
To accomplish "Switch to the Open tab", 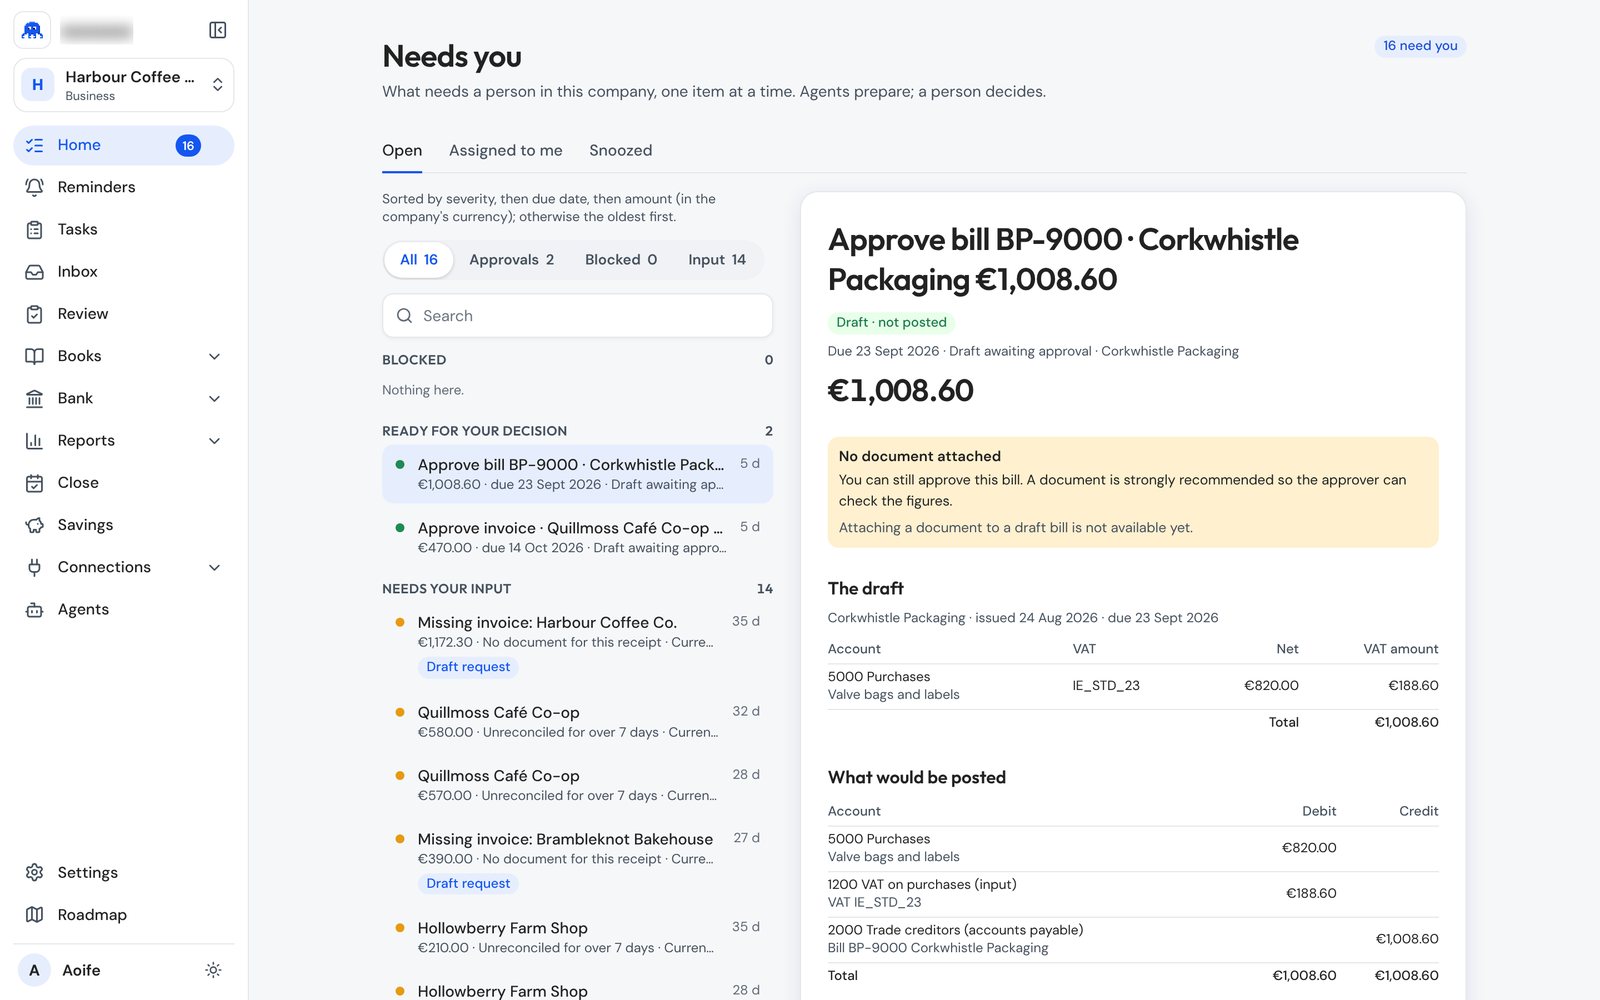I will tap(402, 150).
